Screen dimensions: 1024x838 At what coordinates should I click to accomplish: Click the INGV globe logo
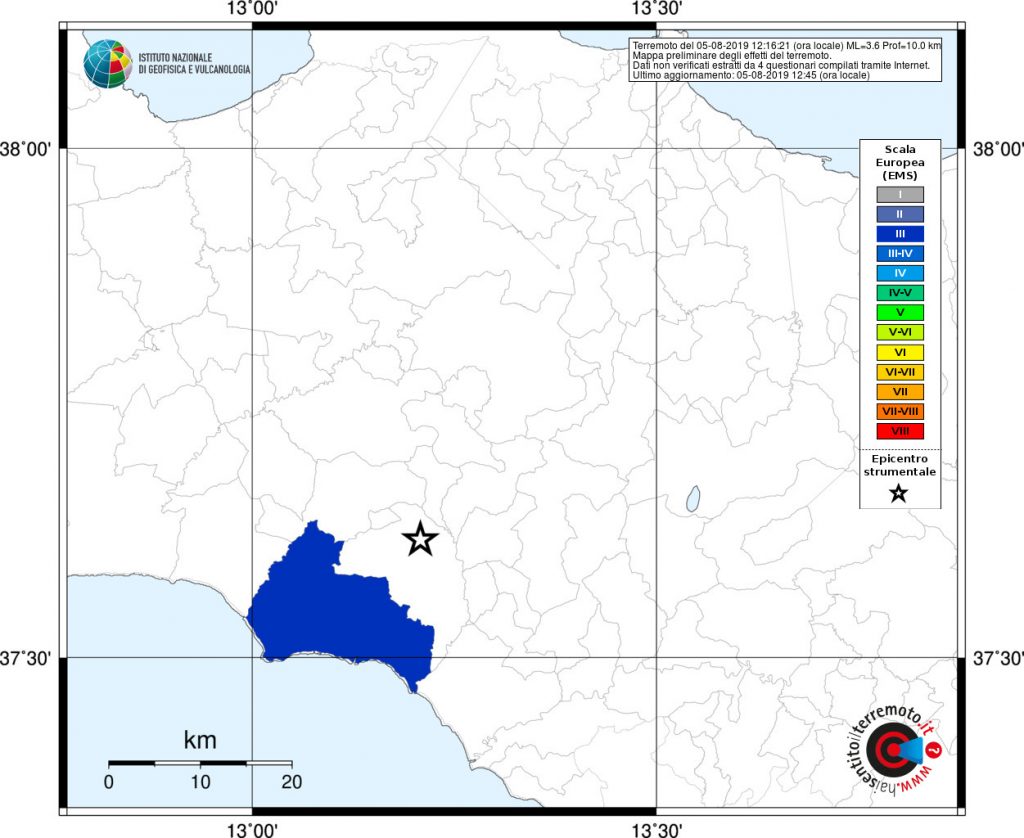coord(108,64)
